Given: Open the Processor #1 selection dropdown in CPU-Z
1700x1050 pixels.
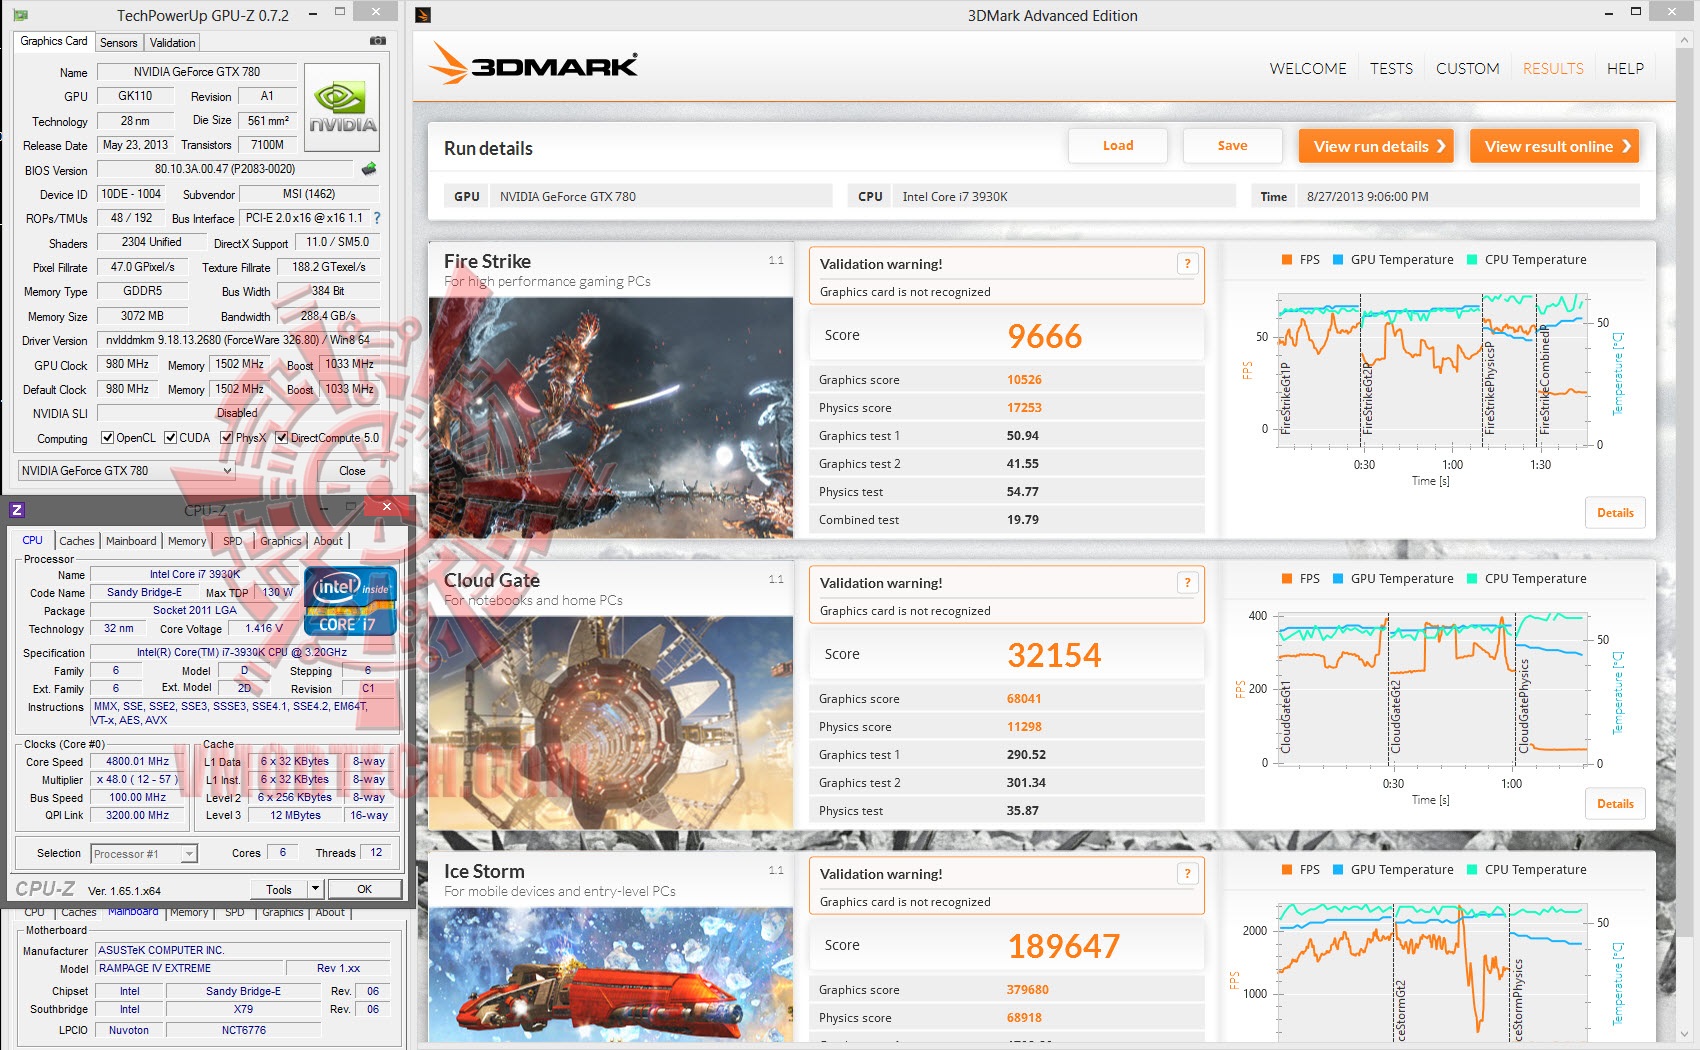Looking at the screenshot, I should pos(144,854).
